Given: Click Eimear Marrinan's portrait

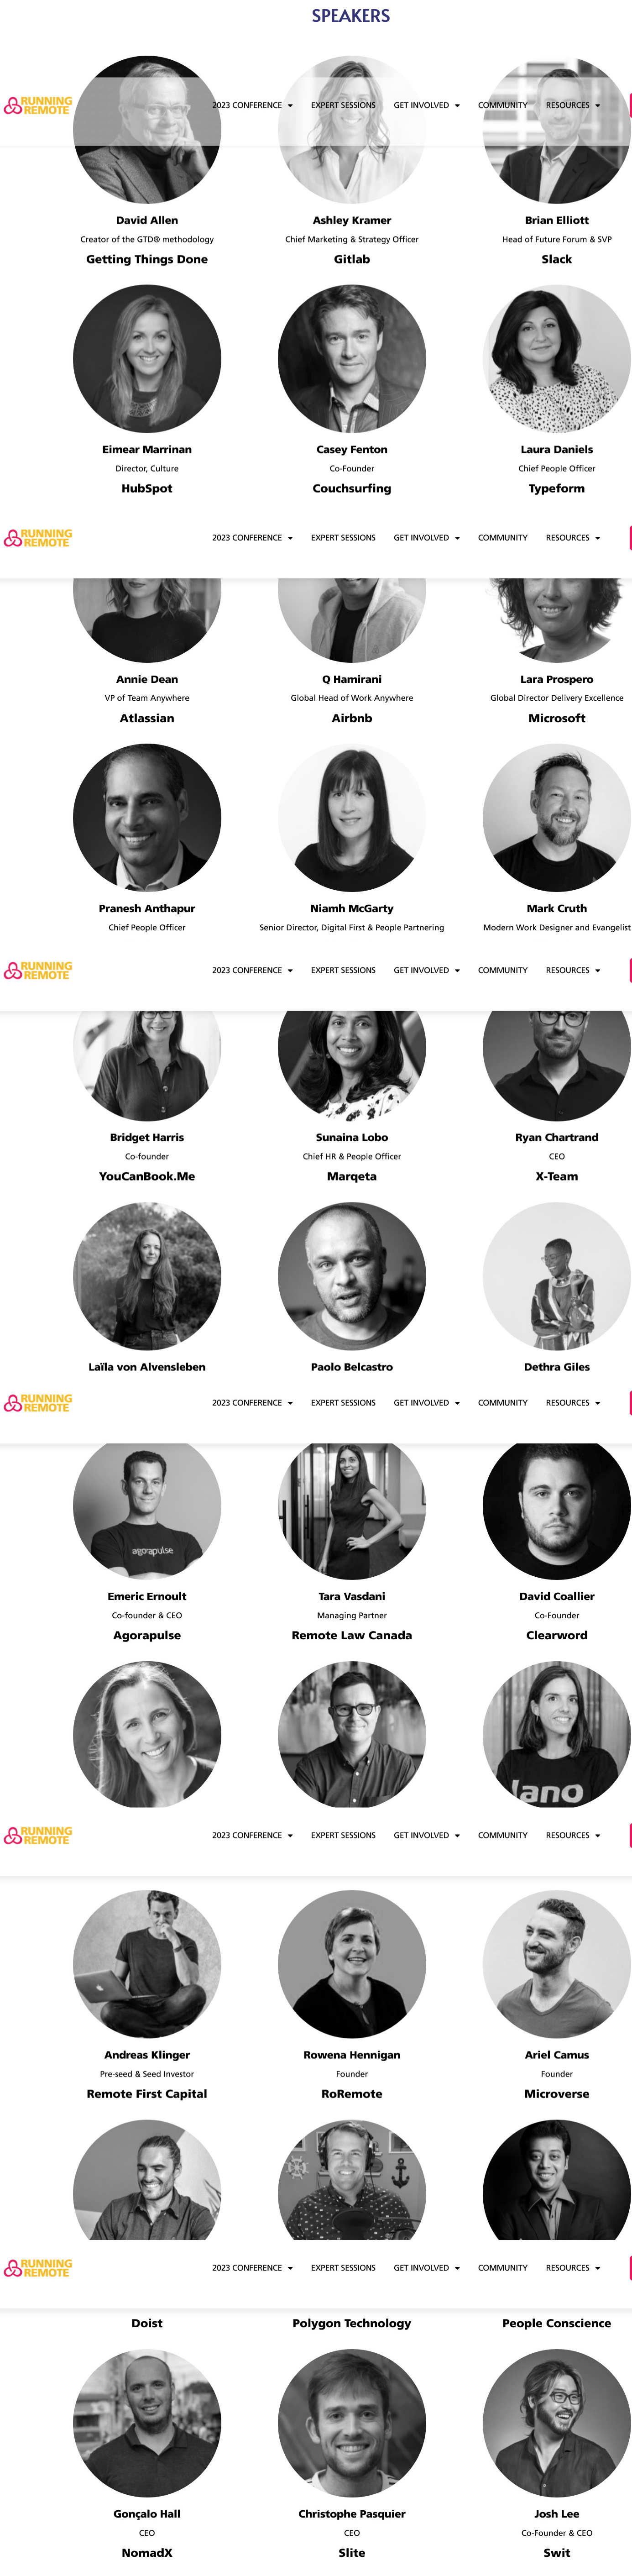Looking at the screenshot, I should [x=147, y=359].
